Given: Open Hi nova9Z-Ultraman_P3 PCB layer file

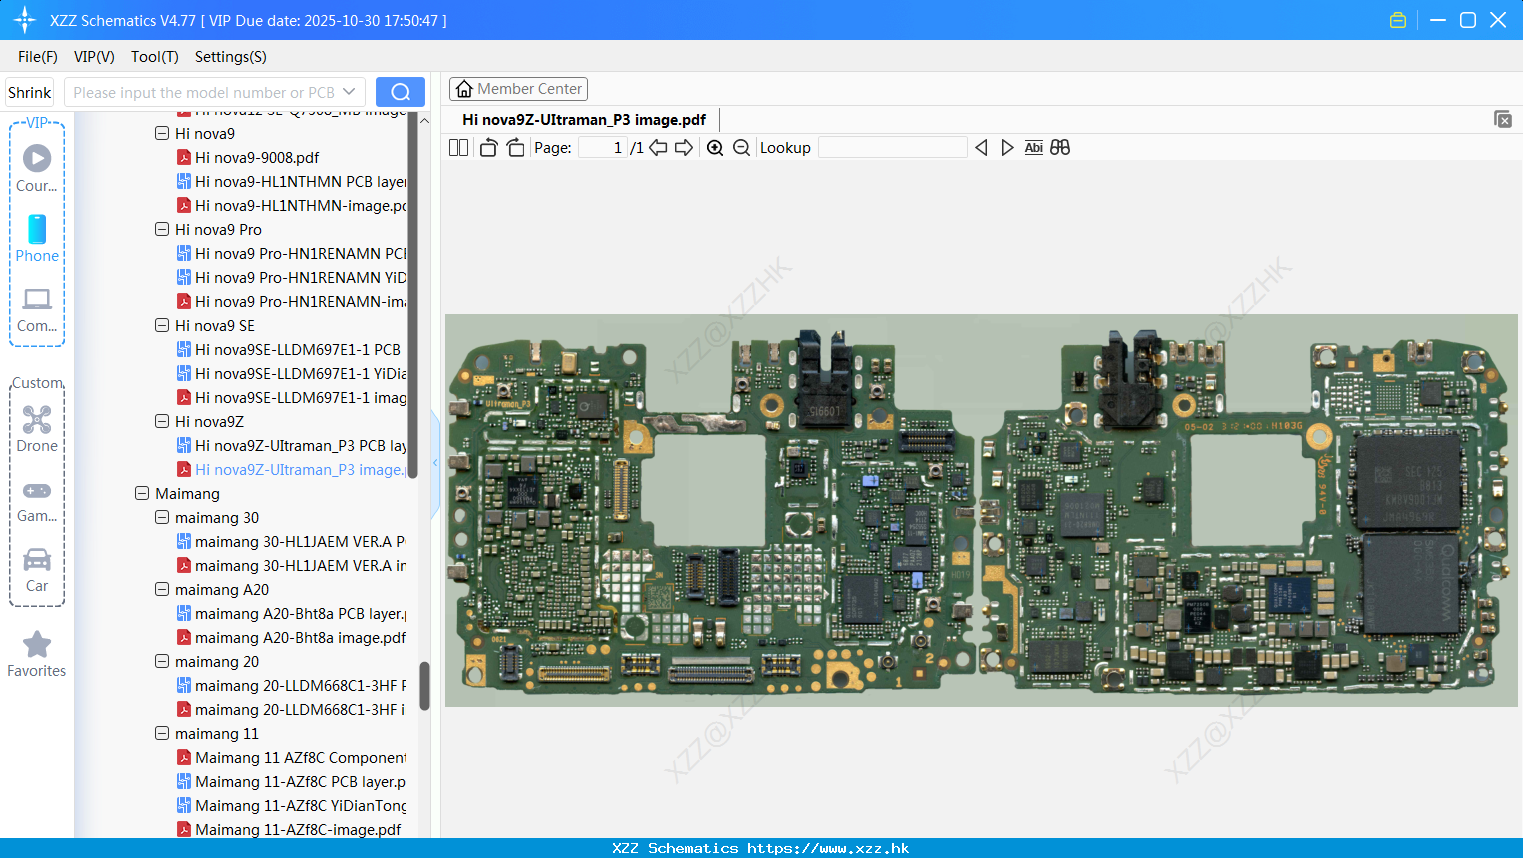Looking at the screenshot, I should point(291,445).
